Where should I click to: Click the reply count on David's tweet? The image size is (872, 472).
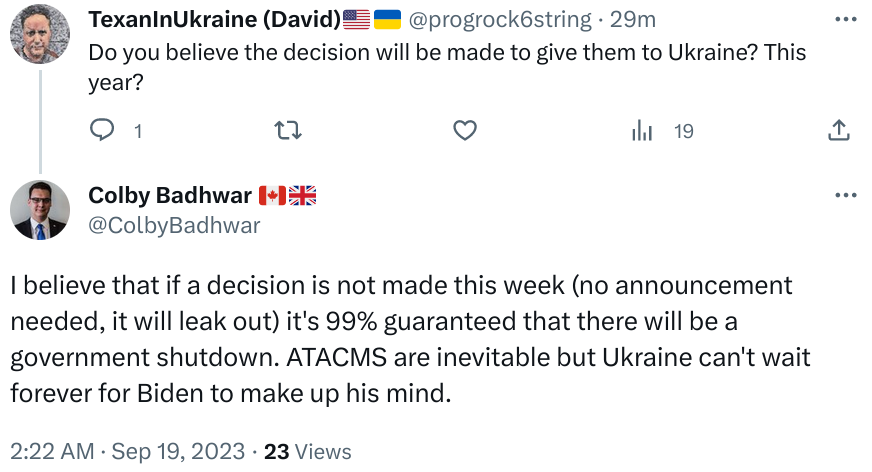point(138,131)
